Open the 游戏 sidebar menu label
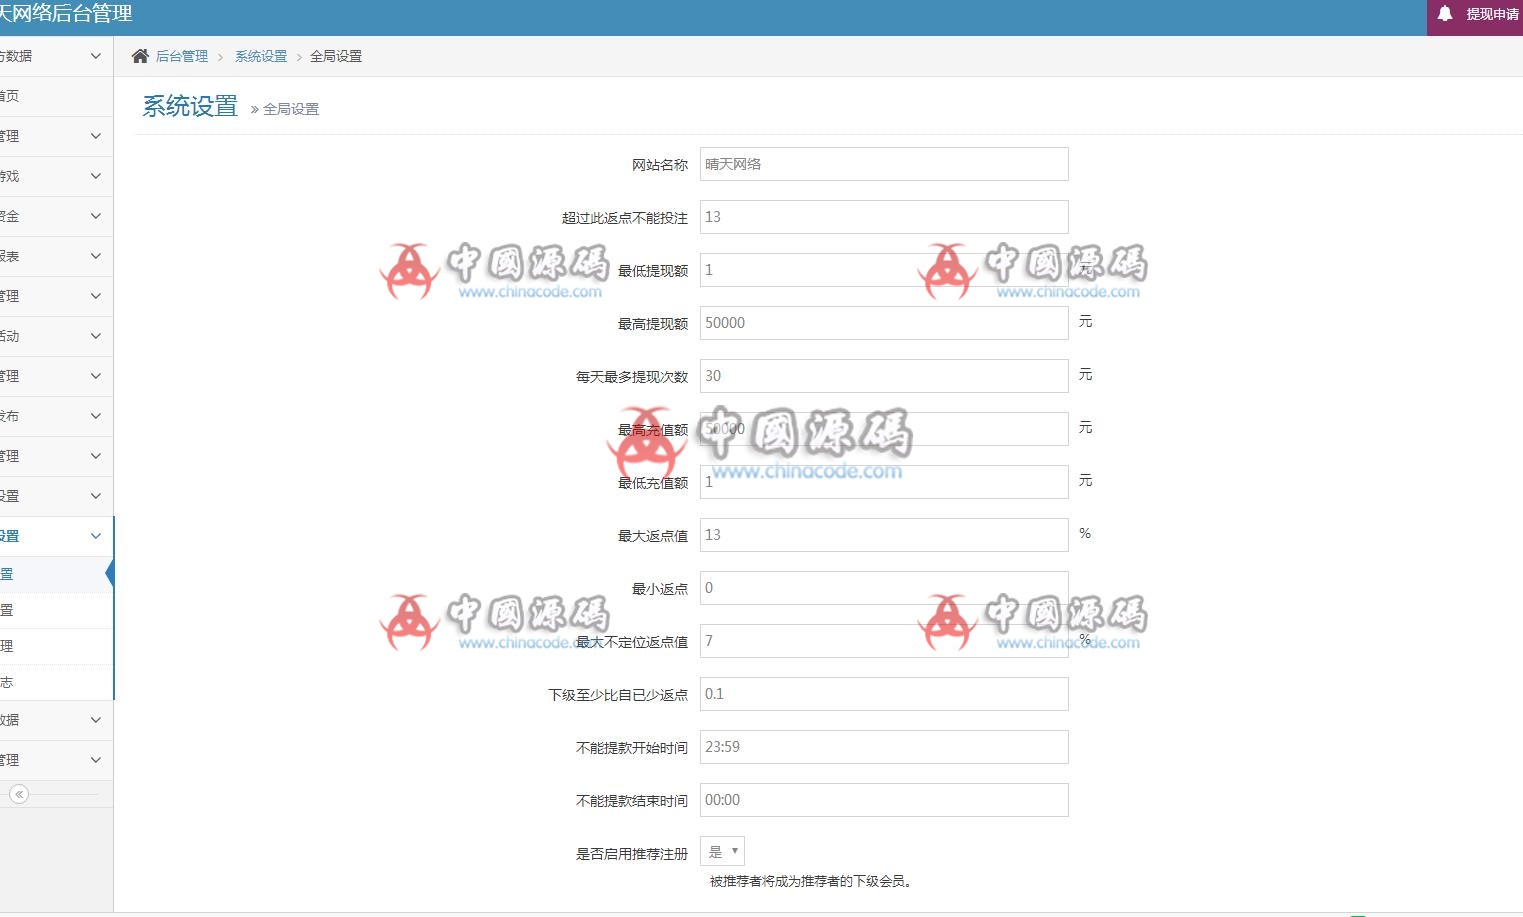This screenshot has width=1523, height=917. coord(10,176)
